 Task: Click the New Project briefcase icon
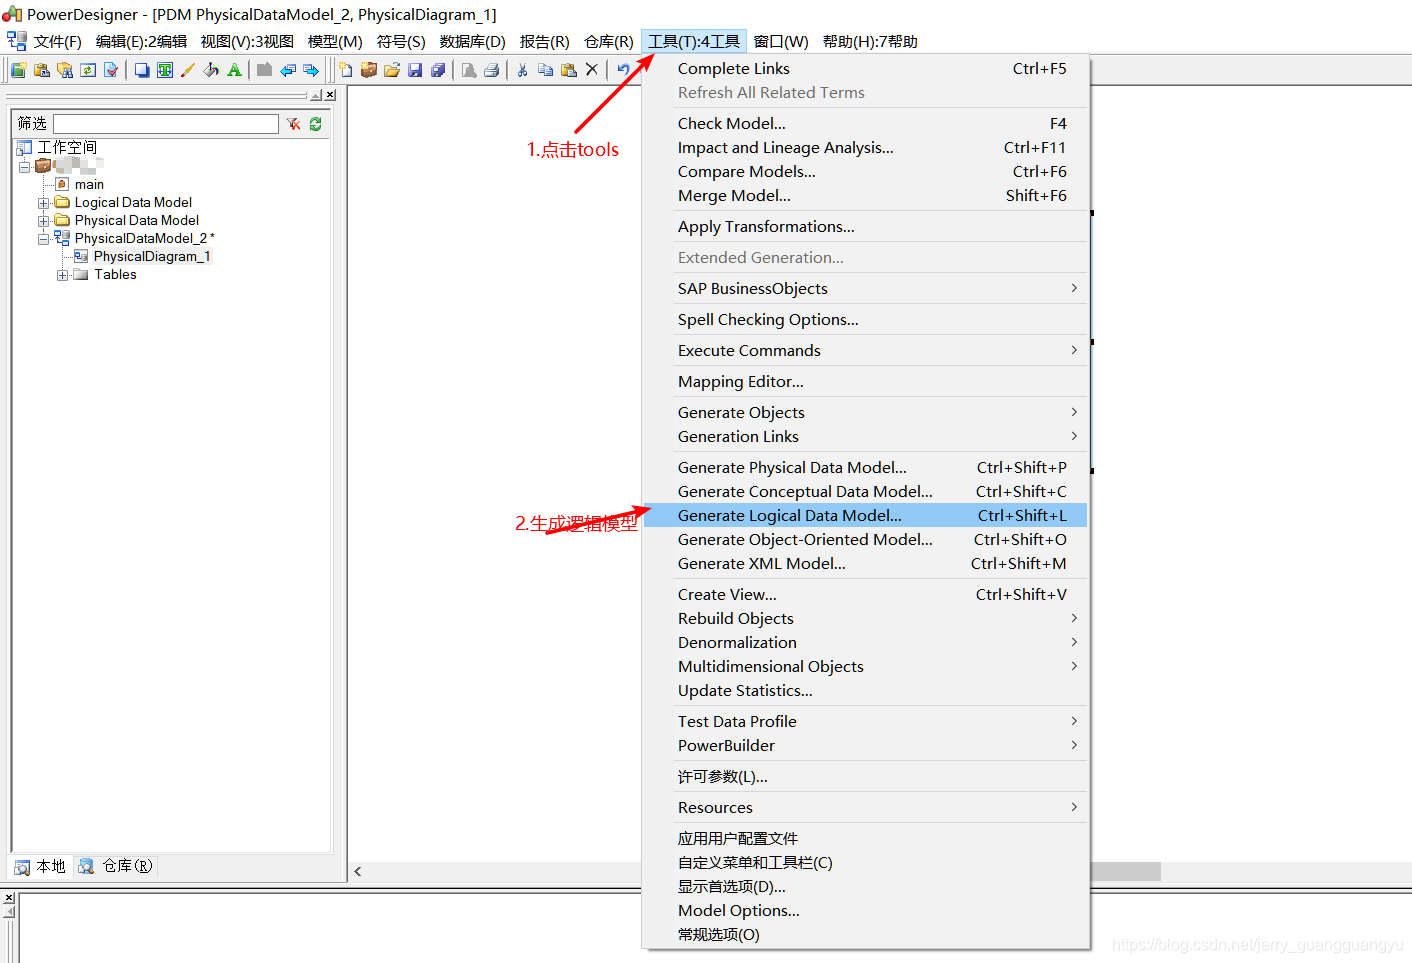(x=369, y=70)
